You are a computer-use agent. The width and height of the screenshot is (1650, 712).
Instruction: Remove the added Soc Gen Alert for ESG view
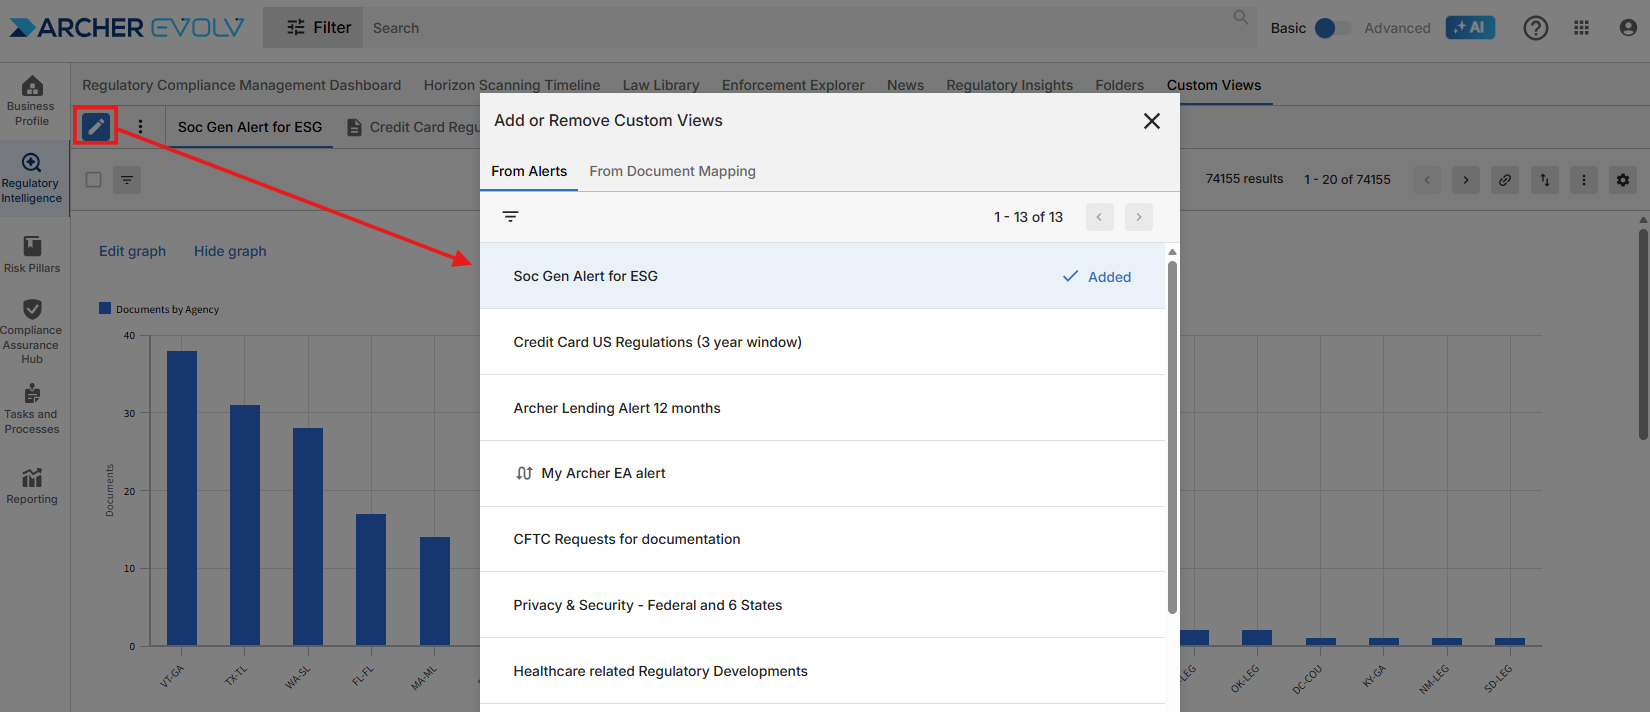click(x=1096, y=277)
